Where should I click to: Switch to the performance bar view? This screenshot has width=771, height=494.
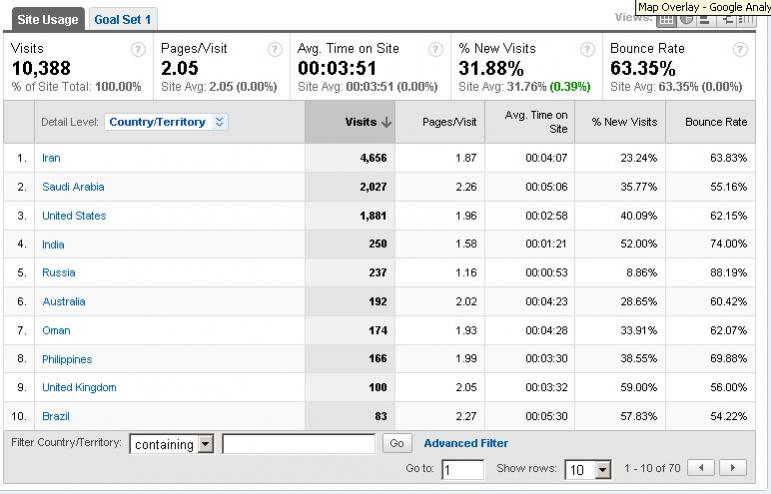pos(706,21)
